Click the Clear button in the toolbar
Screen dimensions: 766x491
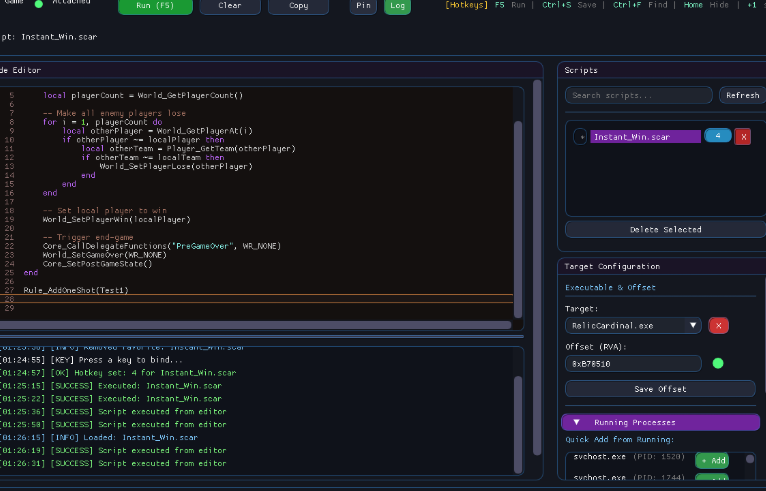pyautogui.click(x=229, y=6)
